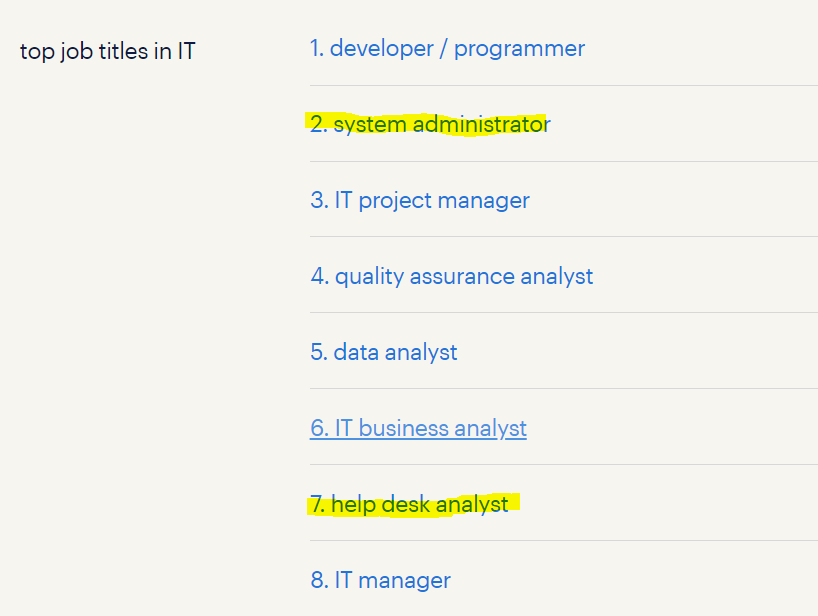Click the highlighted system administrator link
Screen dimensions: 818x616
click(430, 124)
